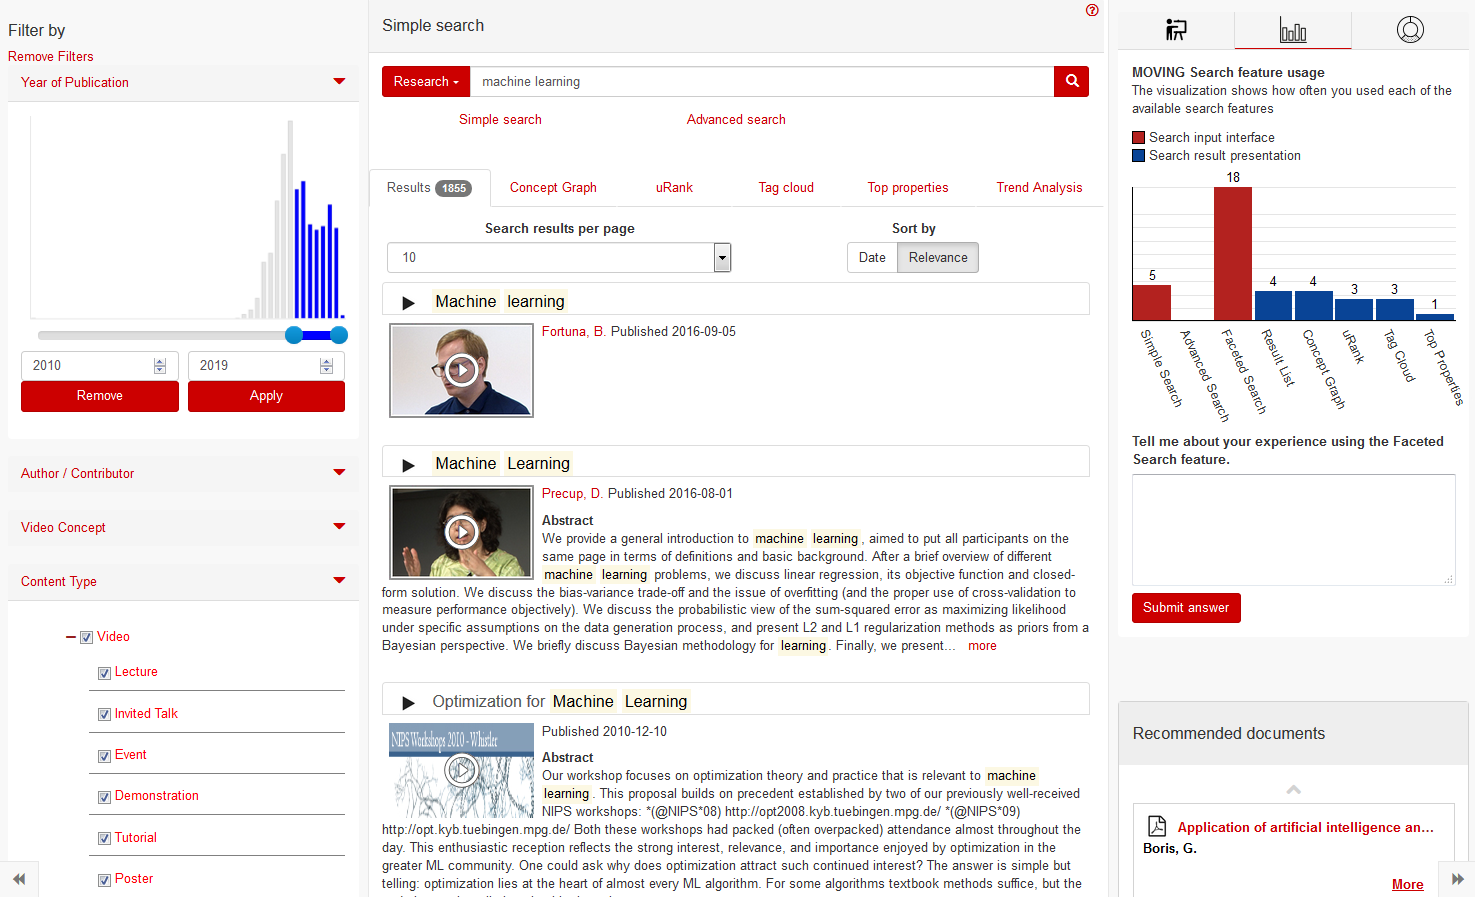Image resolution: width=1475 pixels, height=897 pixels.
Task: Switch to the bar chart statistics icon tab
Action: [1293, 31]
